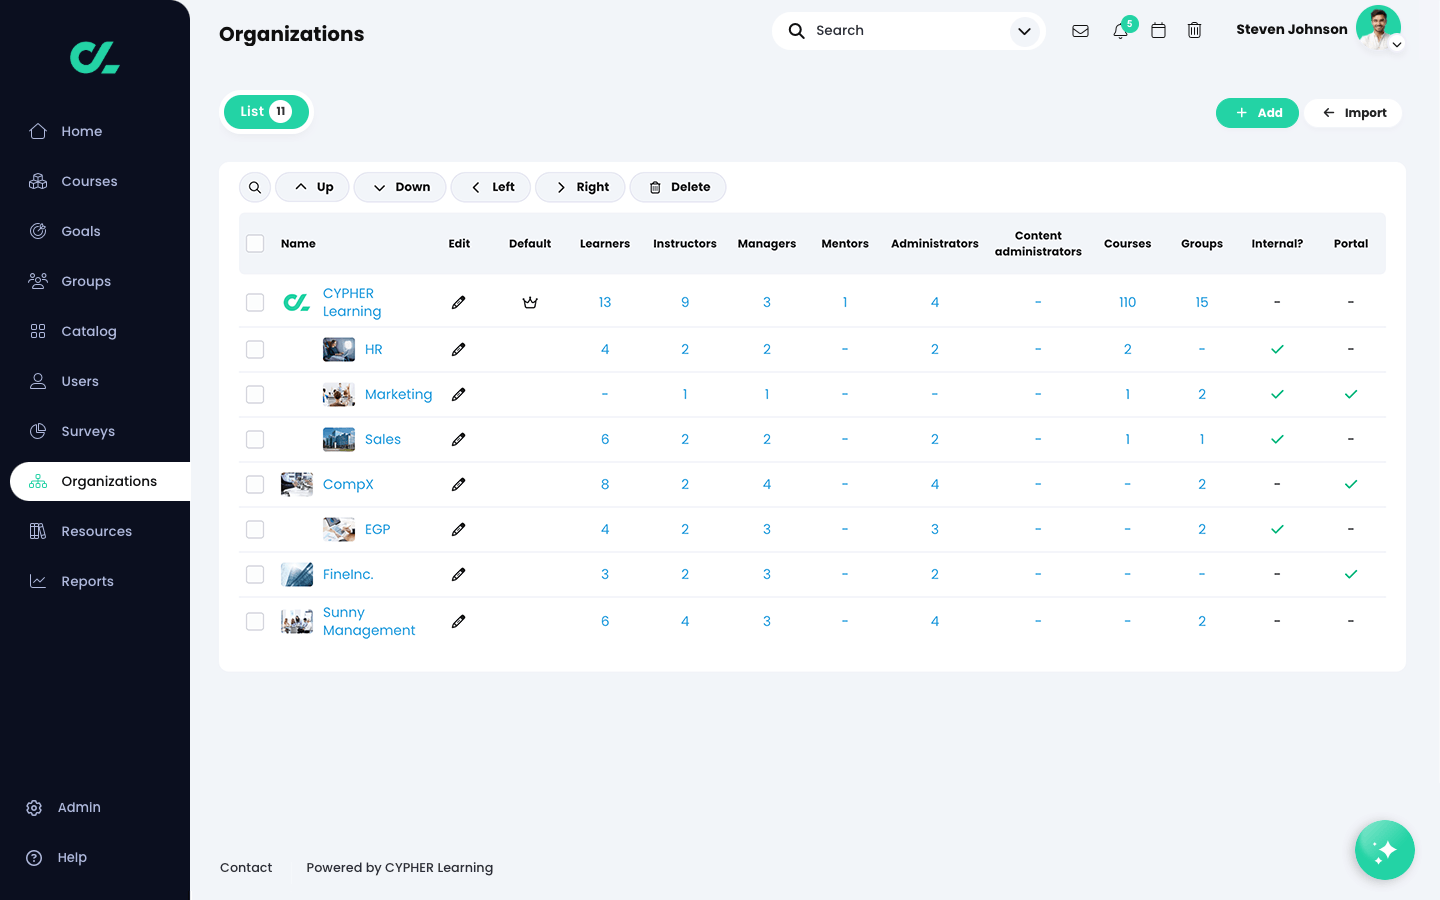Open the calendar icon in header
This screenshot has width=1440, height=900.
pyautogui.click(x=1158, y=31)
